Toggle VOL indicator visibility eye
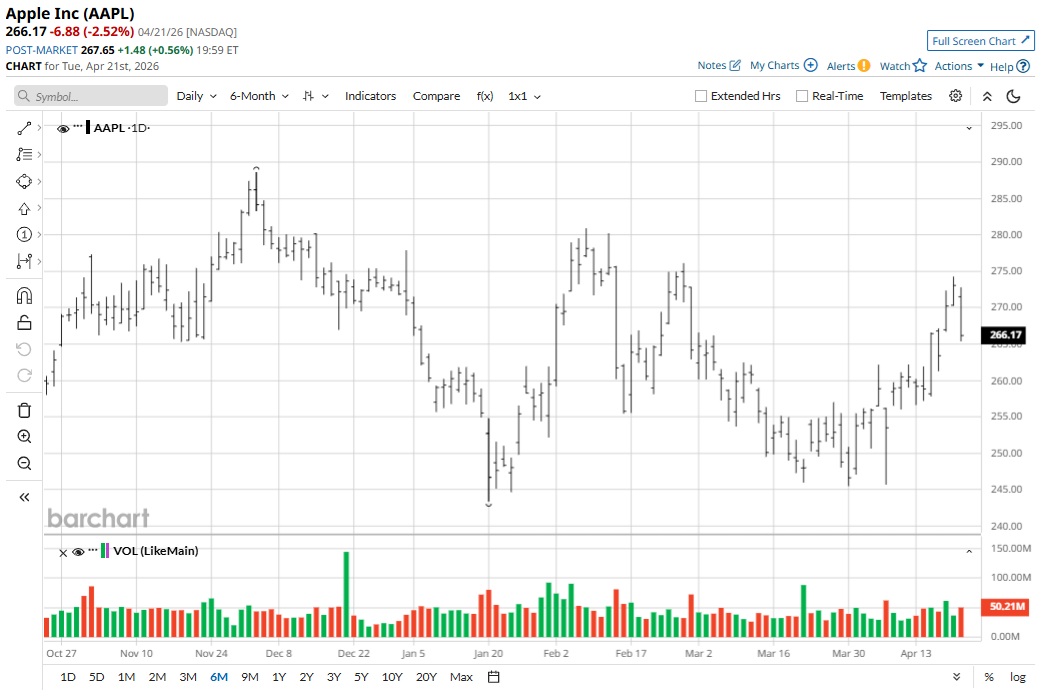The height and width of the screenshot is (697, 1059). 78,552
